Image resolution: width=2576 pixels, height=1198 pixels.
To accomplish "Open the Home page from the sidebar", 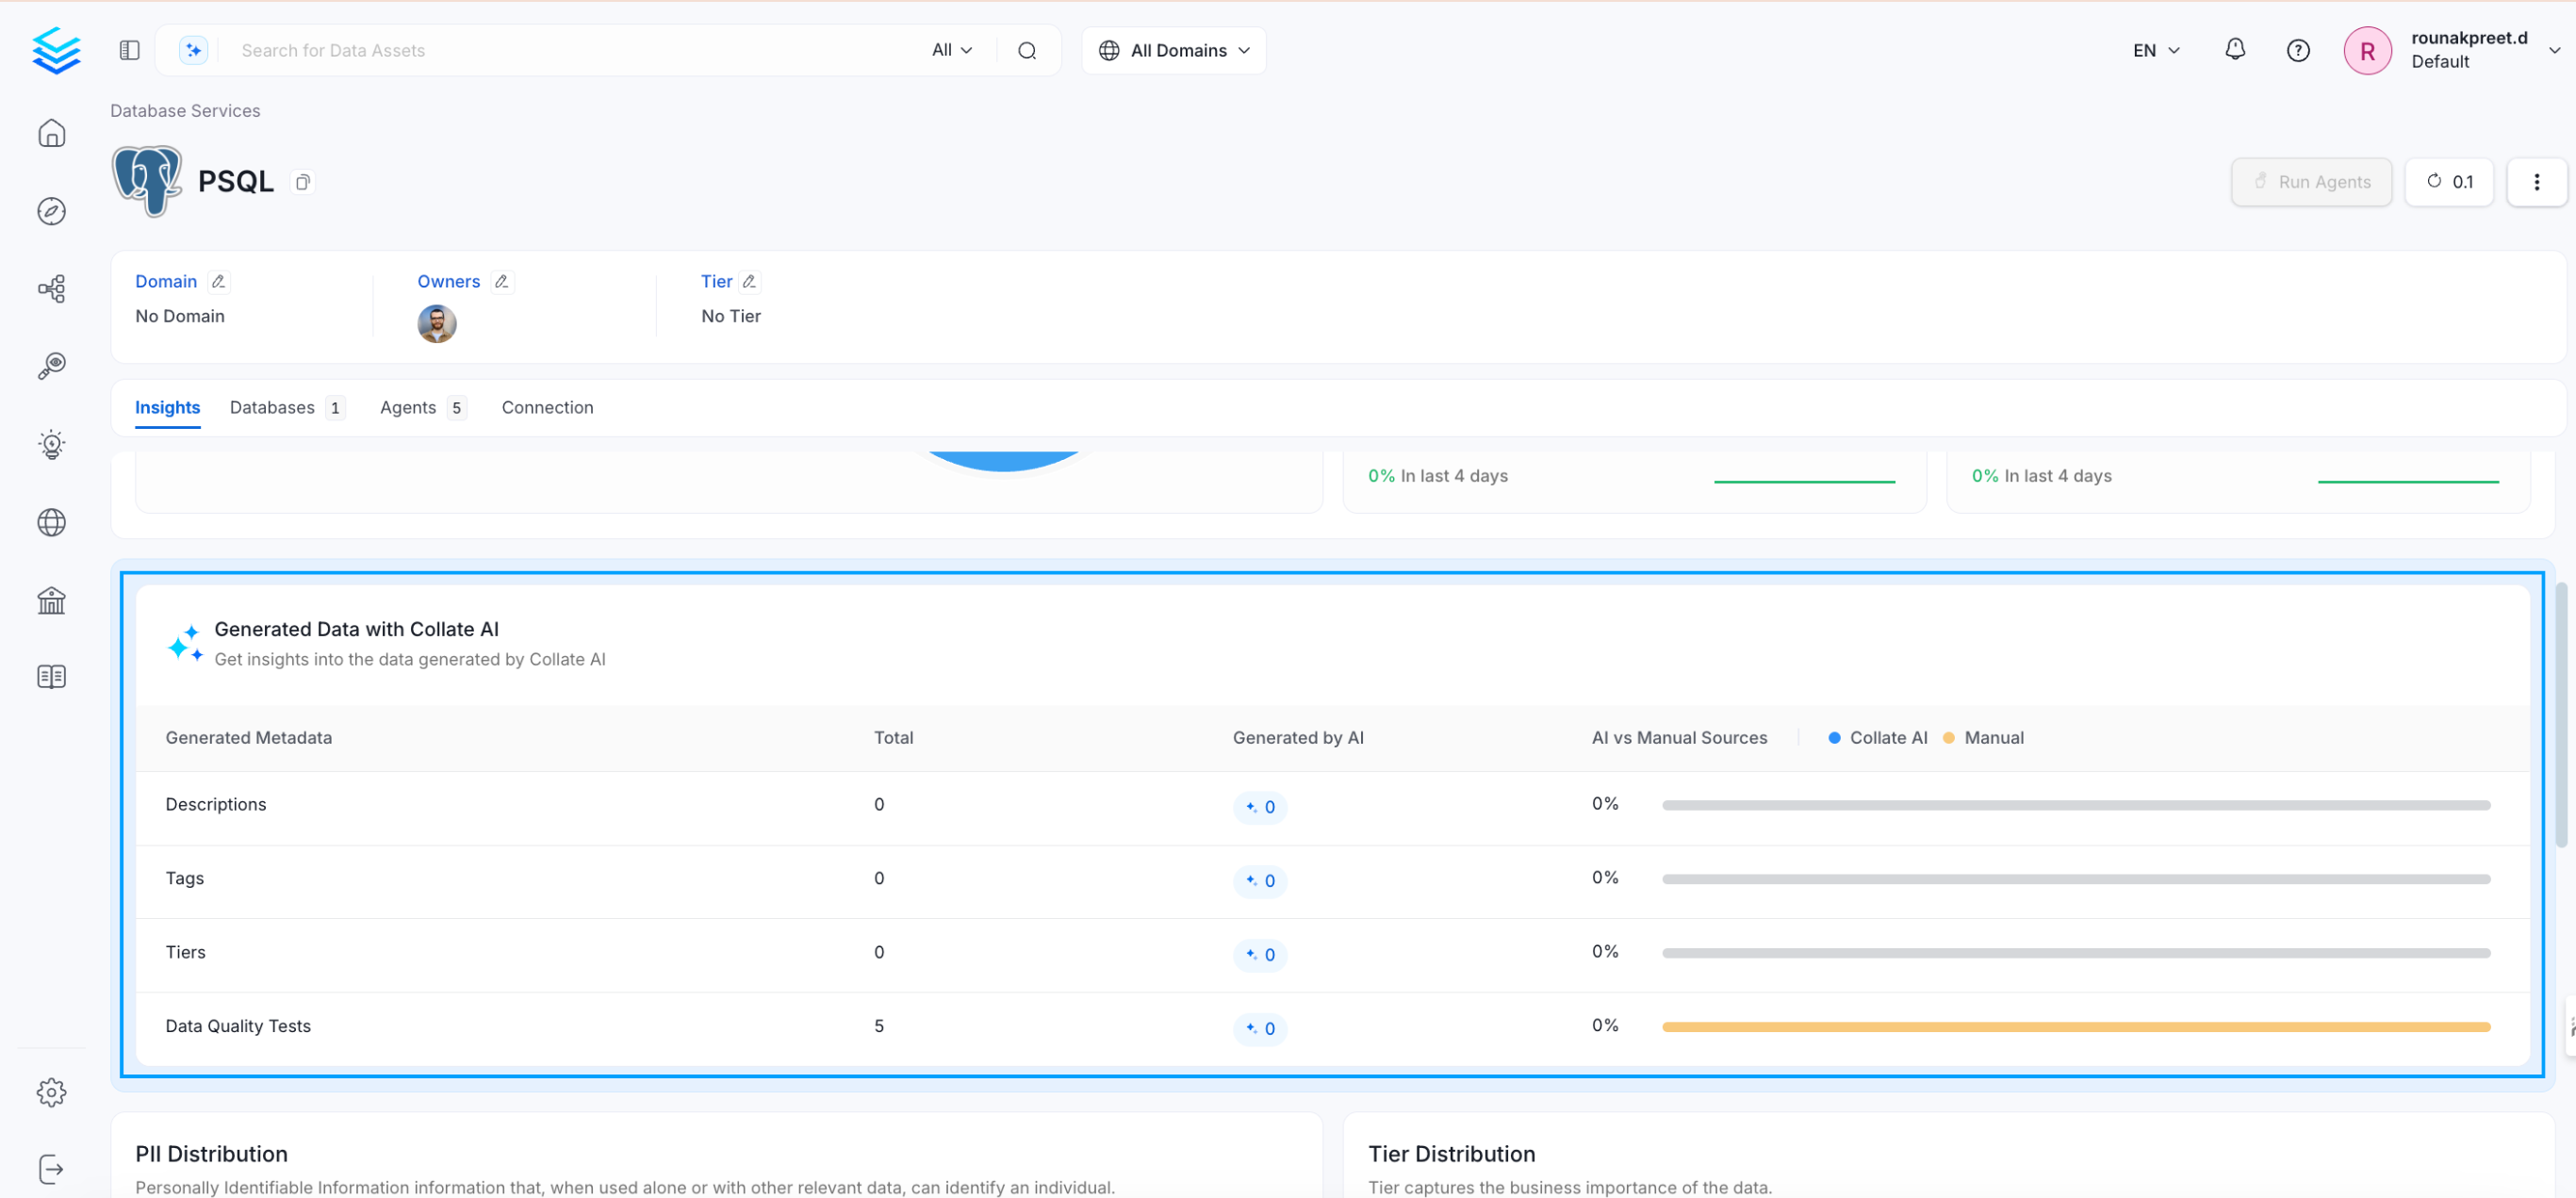I will point(51,133).
